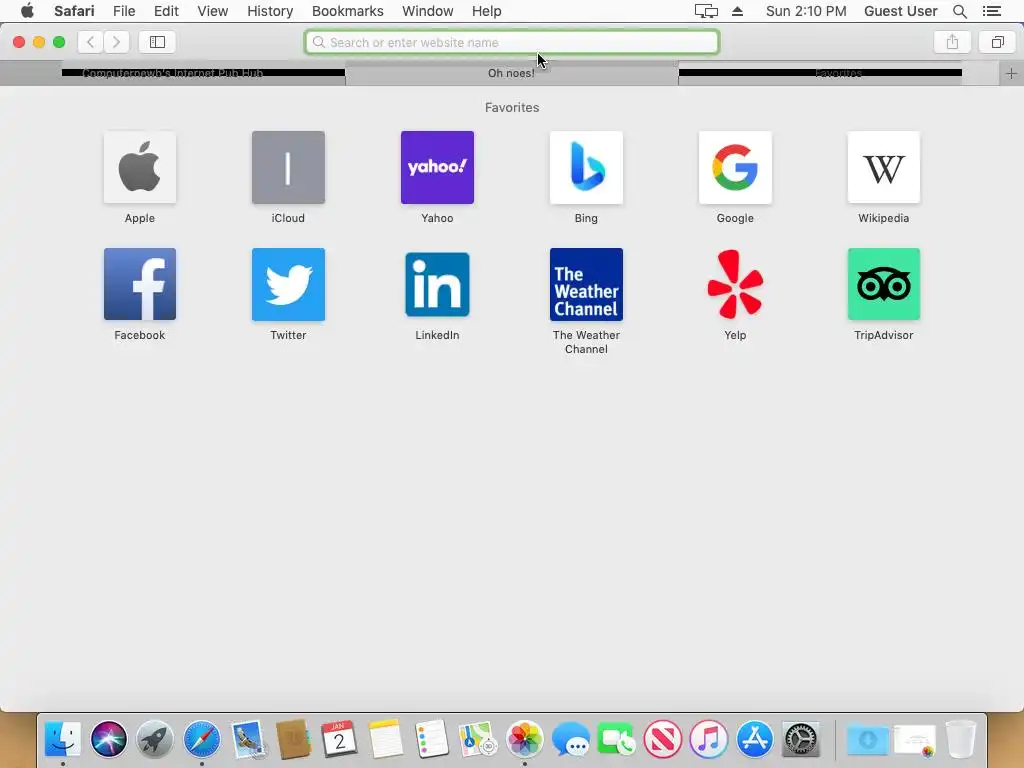Open the Apple logo system menu
Image resolution: width=1024 pixels, height=768 pixels.
point(27,11)
